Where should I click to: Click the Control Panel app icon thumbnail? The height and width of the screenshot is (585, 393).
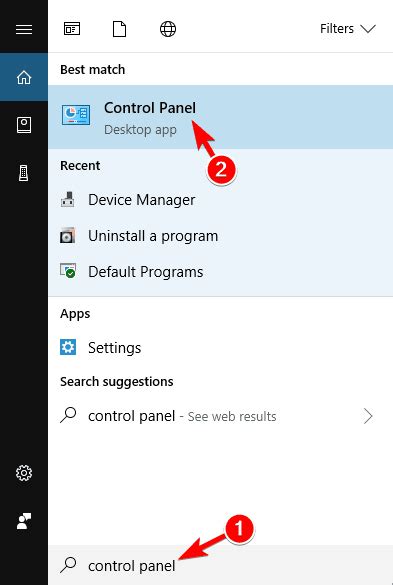coord(76,115)
